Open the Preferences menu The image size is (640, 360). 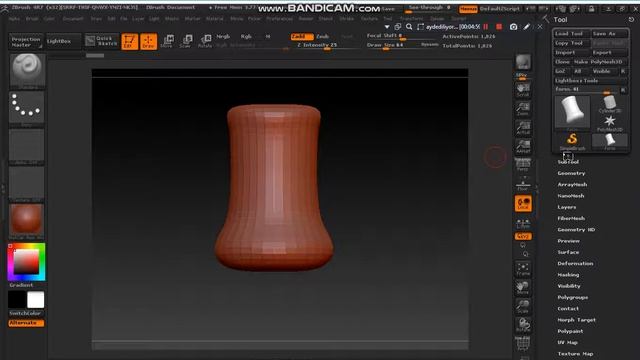[x=280, y=19]
